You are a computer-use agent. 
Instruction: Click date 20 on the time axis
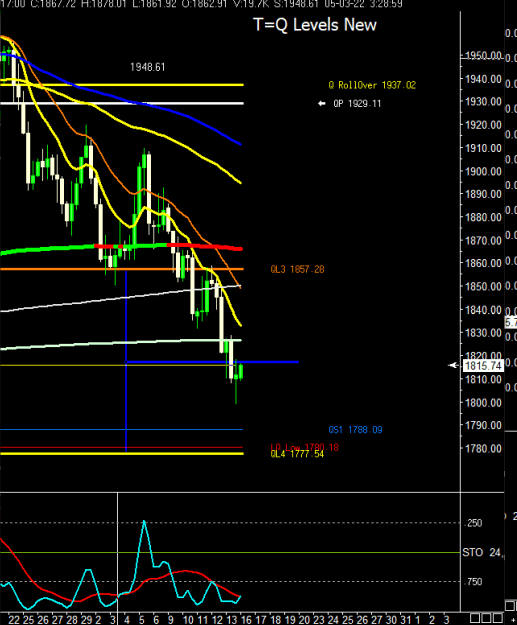tap(304, 620)
